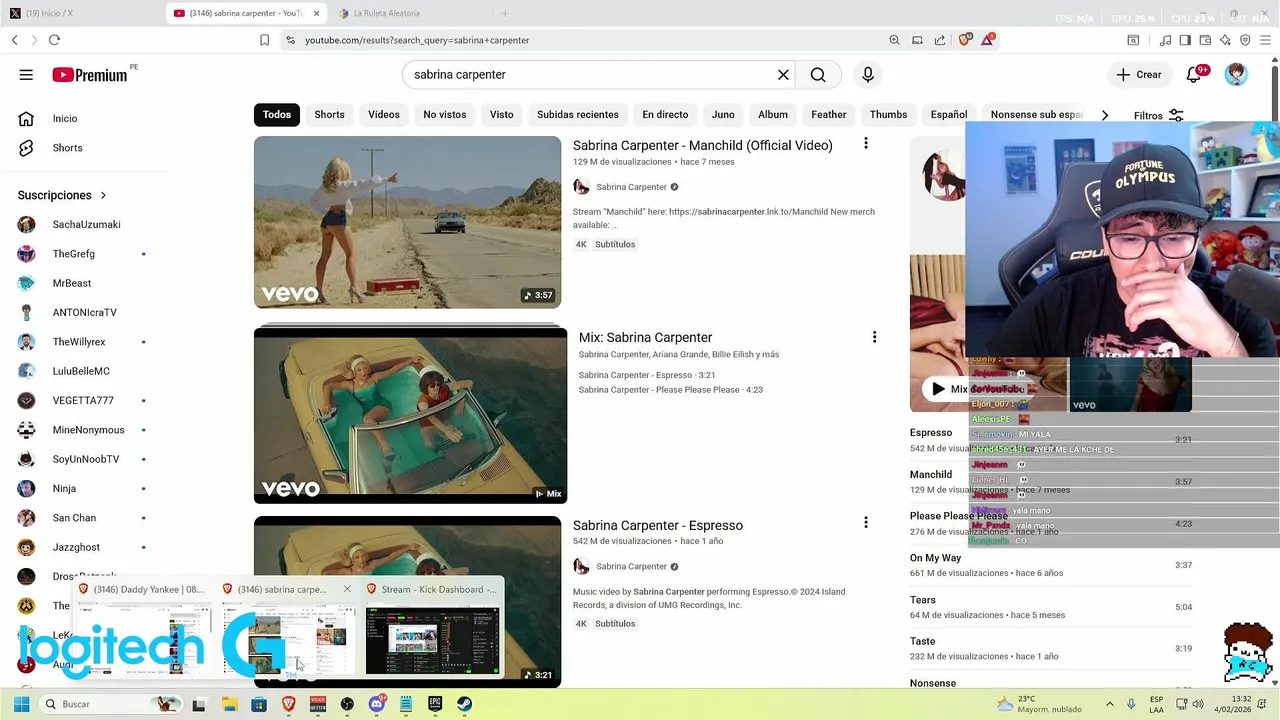Toggle the microphone in the system tray
Screen dimensions: 1280x720
[1131, 704]
